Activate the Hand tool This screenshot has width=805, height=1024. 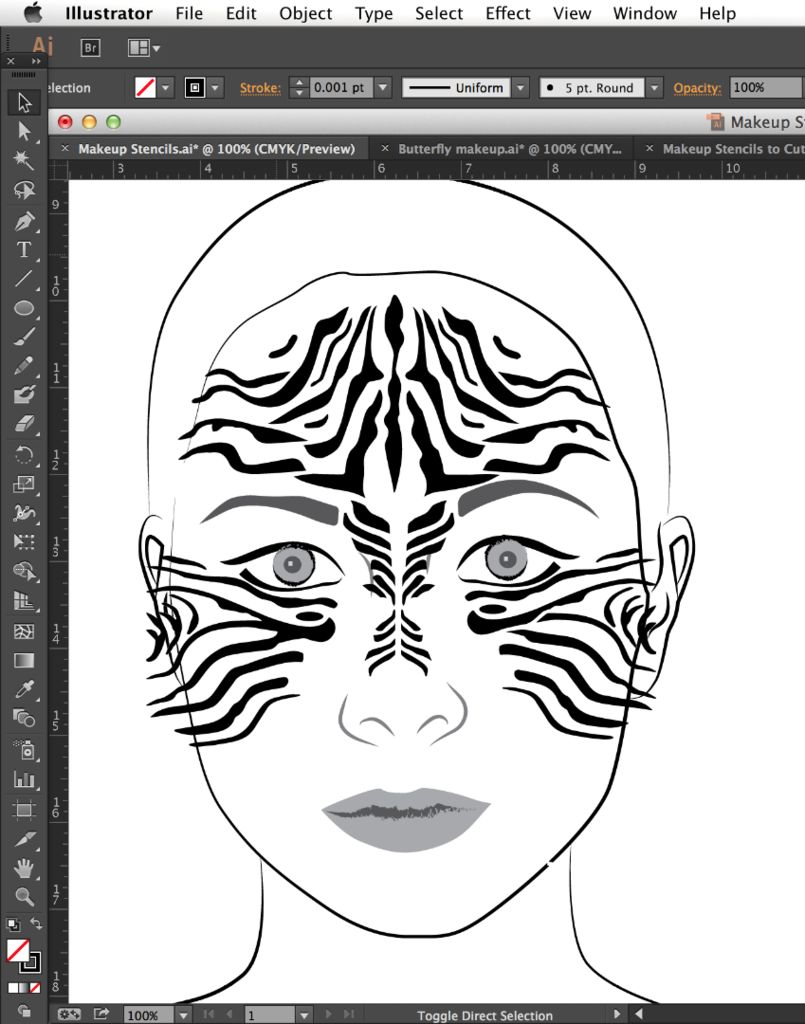coord(24,868)
